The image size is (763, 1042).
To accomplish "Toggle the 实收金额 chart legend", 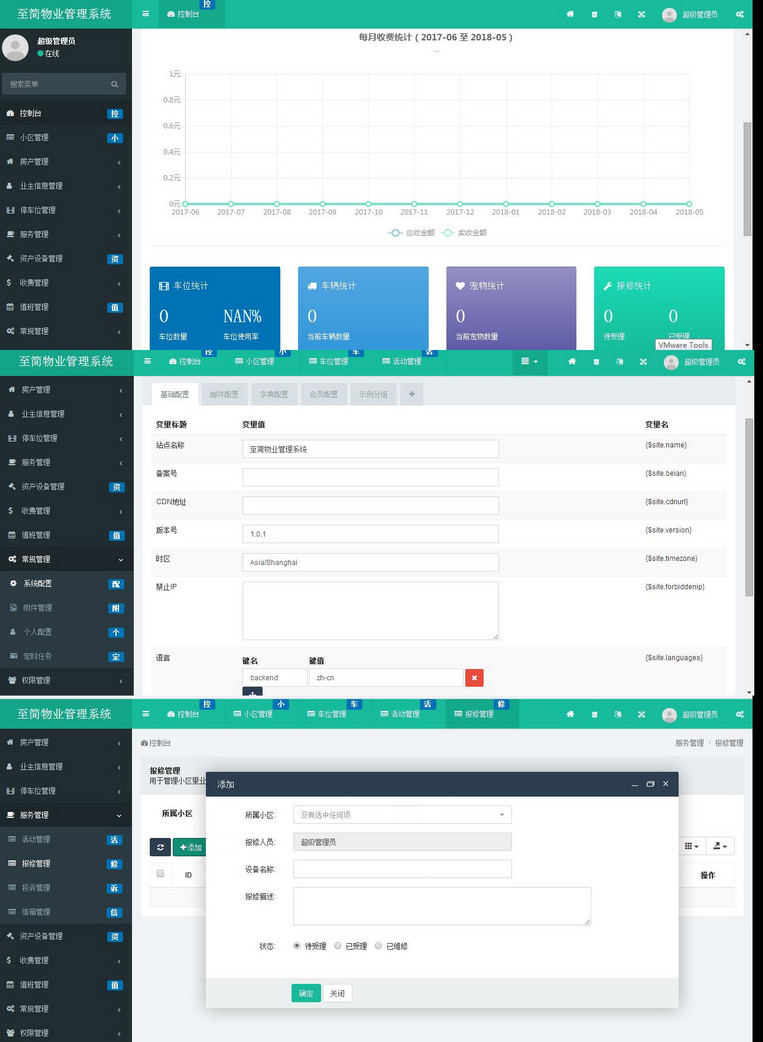I will [x=464, y=233].
